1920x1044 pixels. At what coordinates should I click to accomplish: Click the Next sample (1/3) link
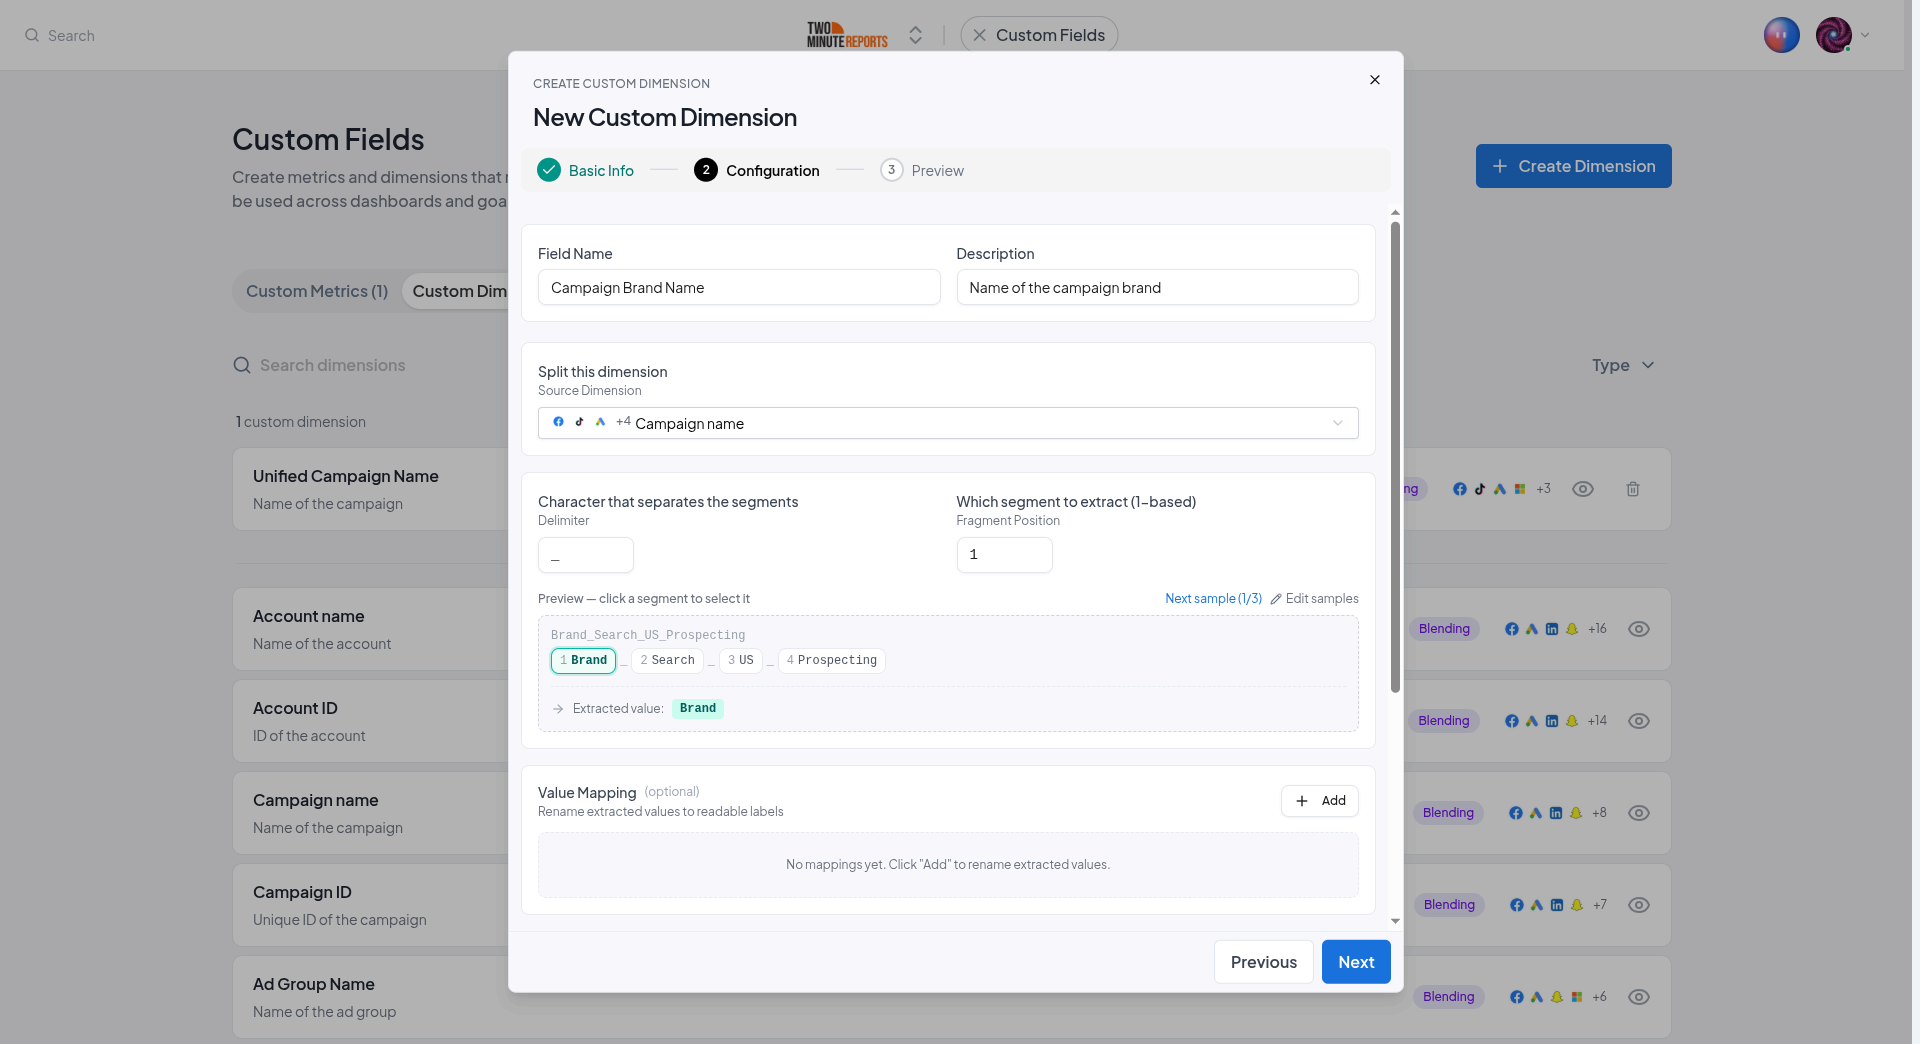[x=1213, y=599]
